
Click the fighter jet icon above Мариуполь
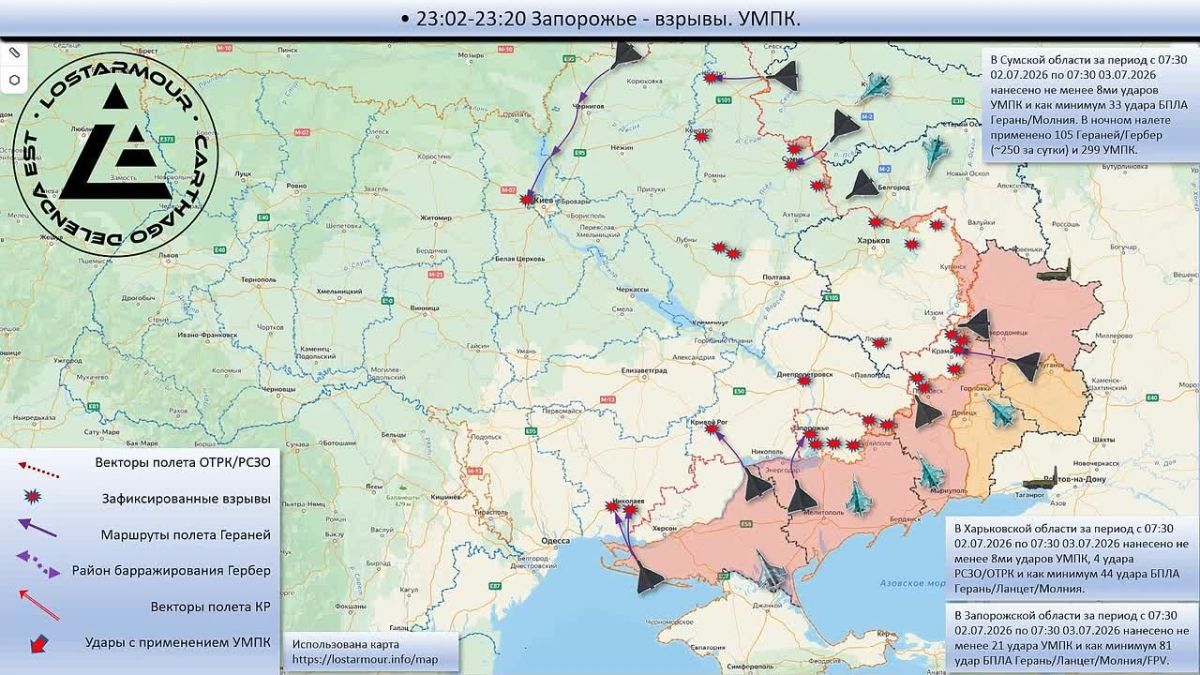[x=930, y=472]
